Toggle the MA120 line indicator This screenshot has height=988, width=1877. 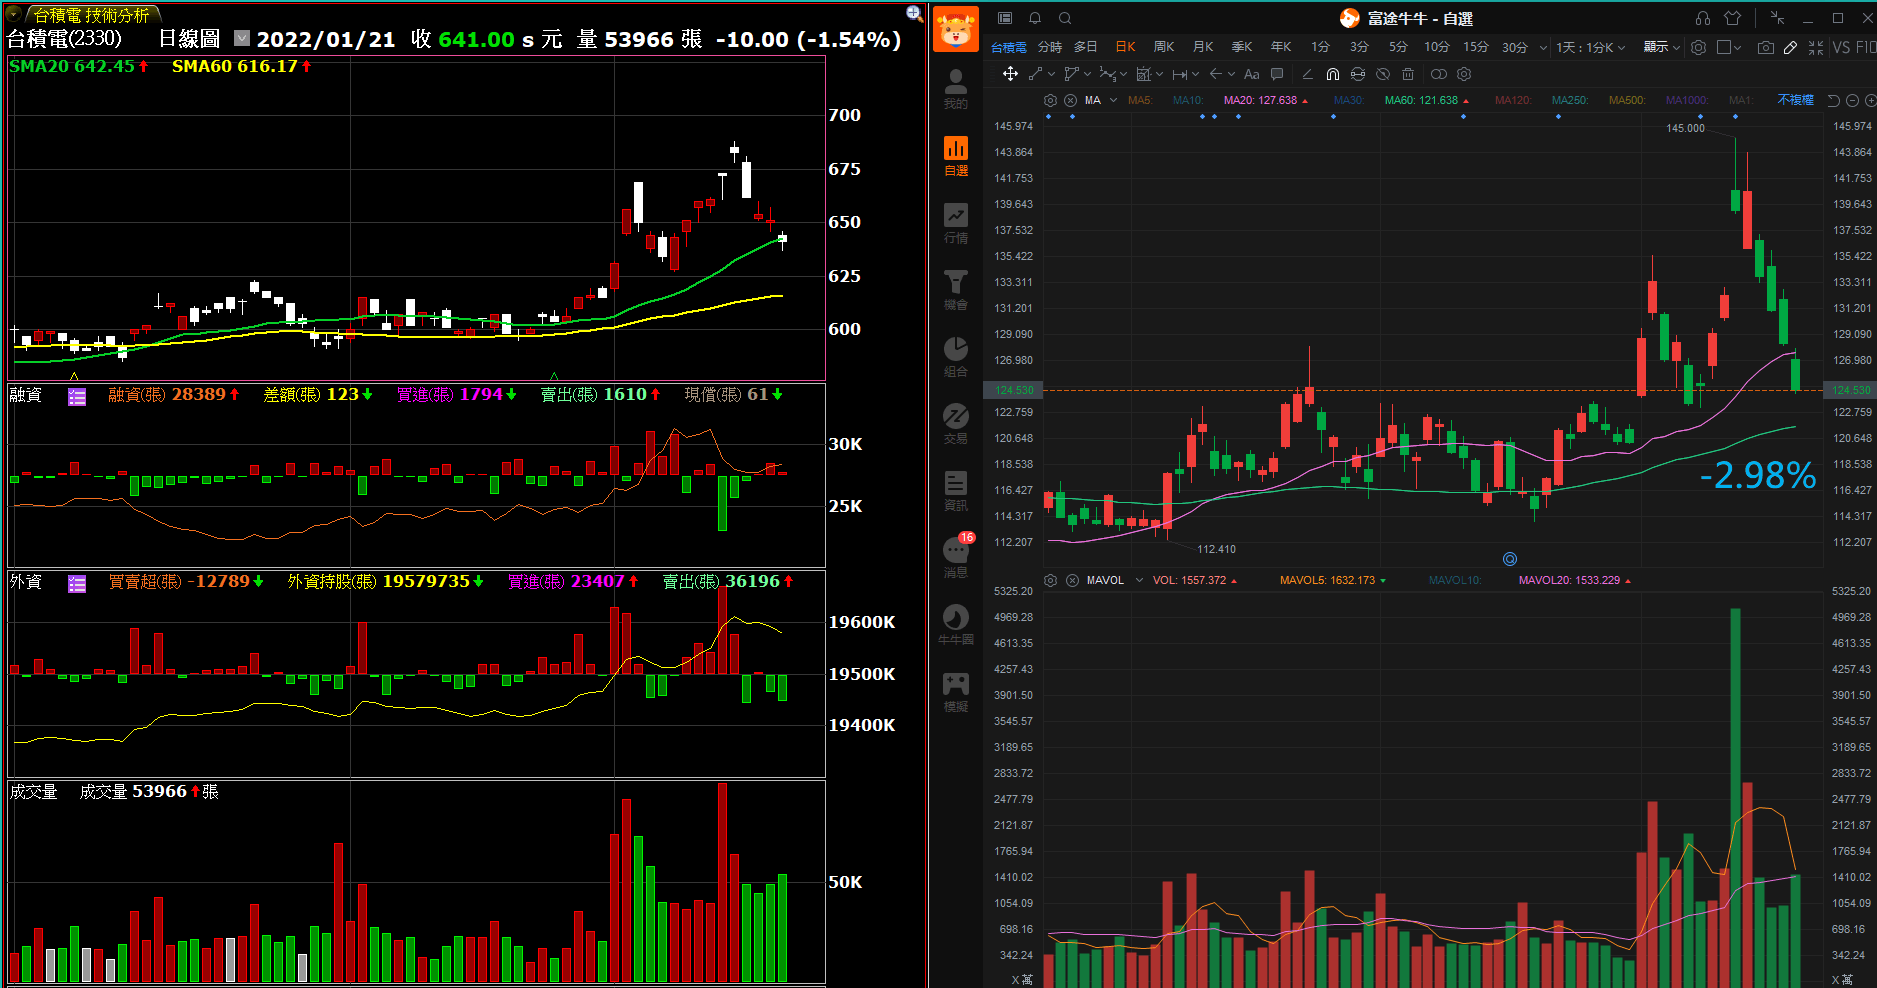click(x=1513, y=100)
